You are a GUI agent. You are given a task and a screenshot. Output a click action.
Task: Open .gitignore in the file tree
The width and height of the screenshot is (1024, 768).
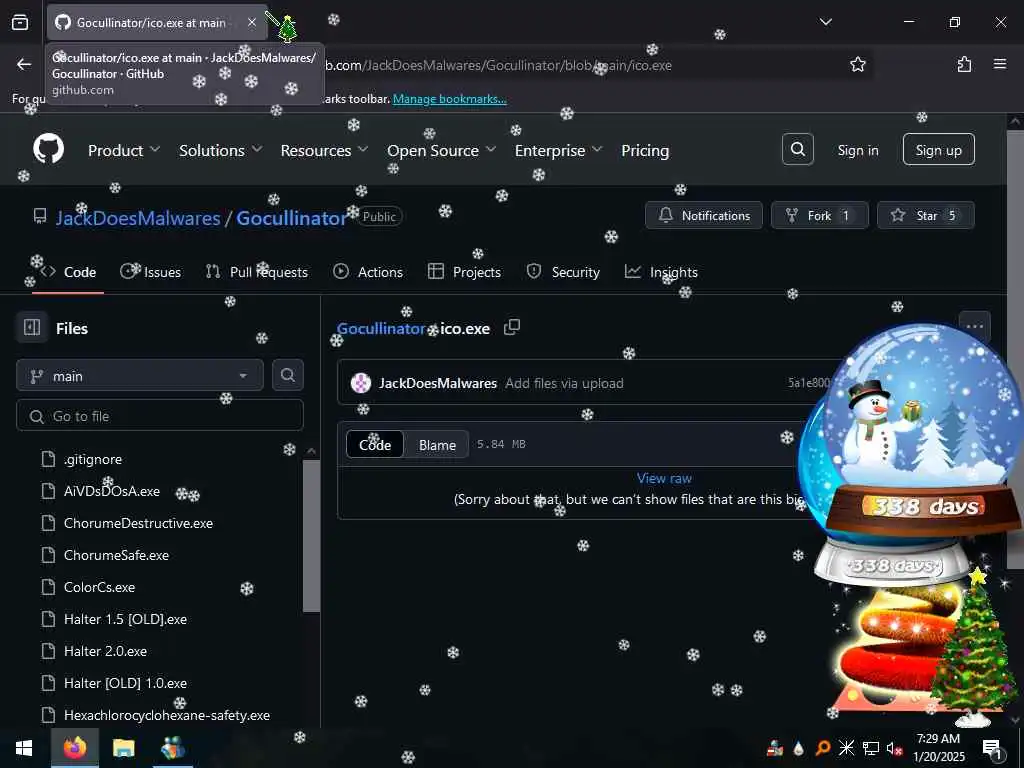click(x=93, y=459)
